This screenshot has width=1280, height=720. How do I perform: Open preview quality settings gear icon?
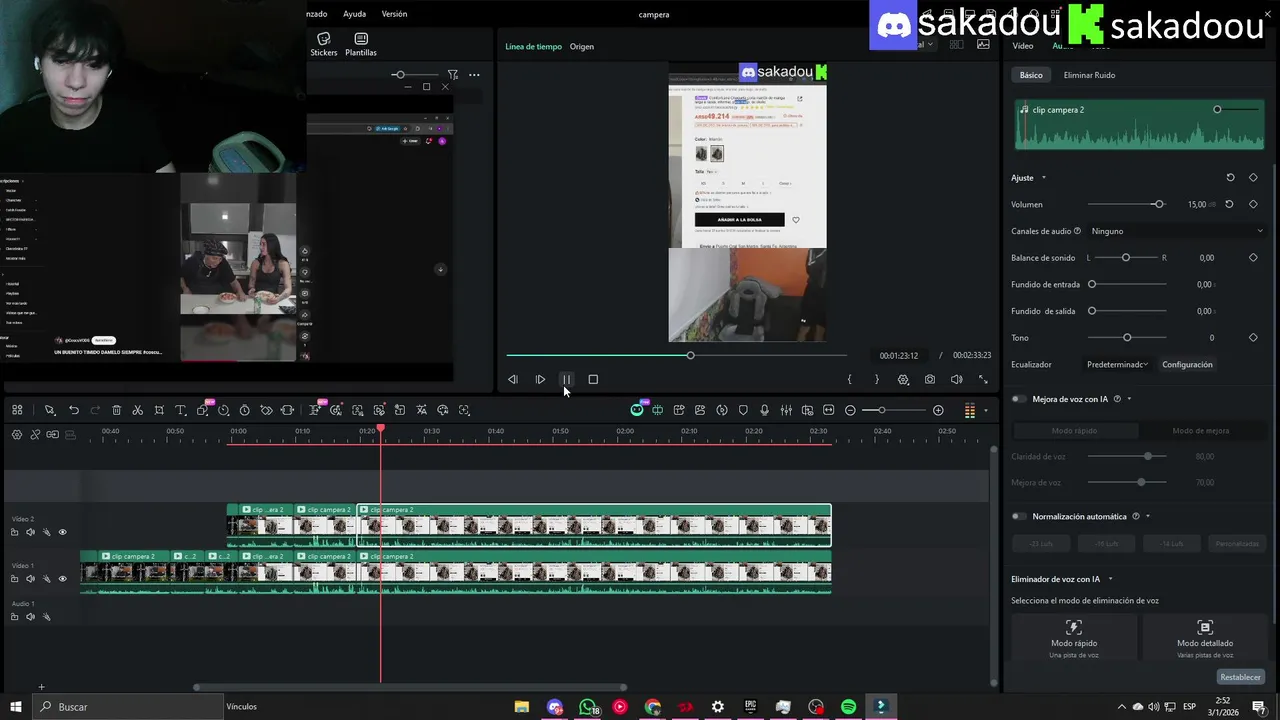(x=903, y=380)
